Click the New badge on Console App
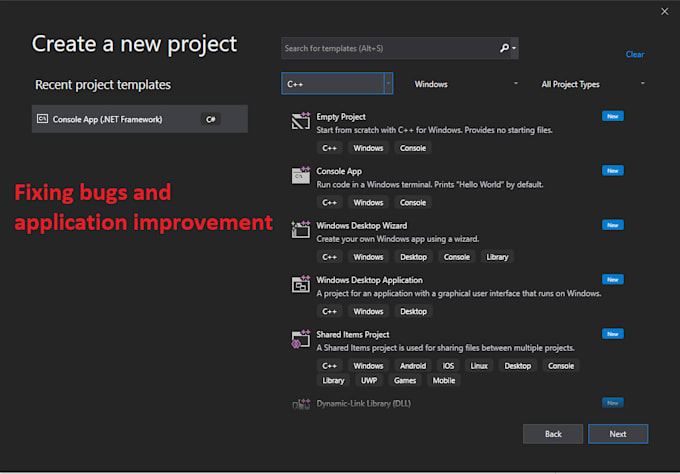This screenshot has width=680, height=474. [612, 170]
